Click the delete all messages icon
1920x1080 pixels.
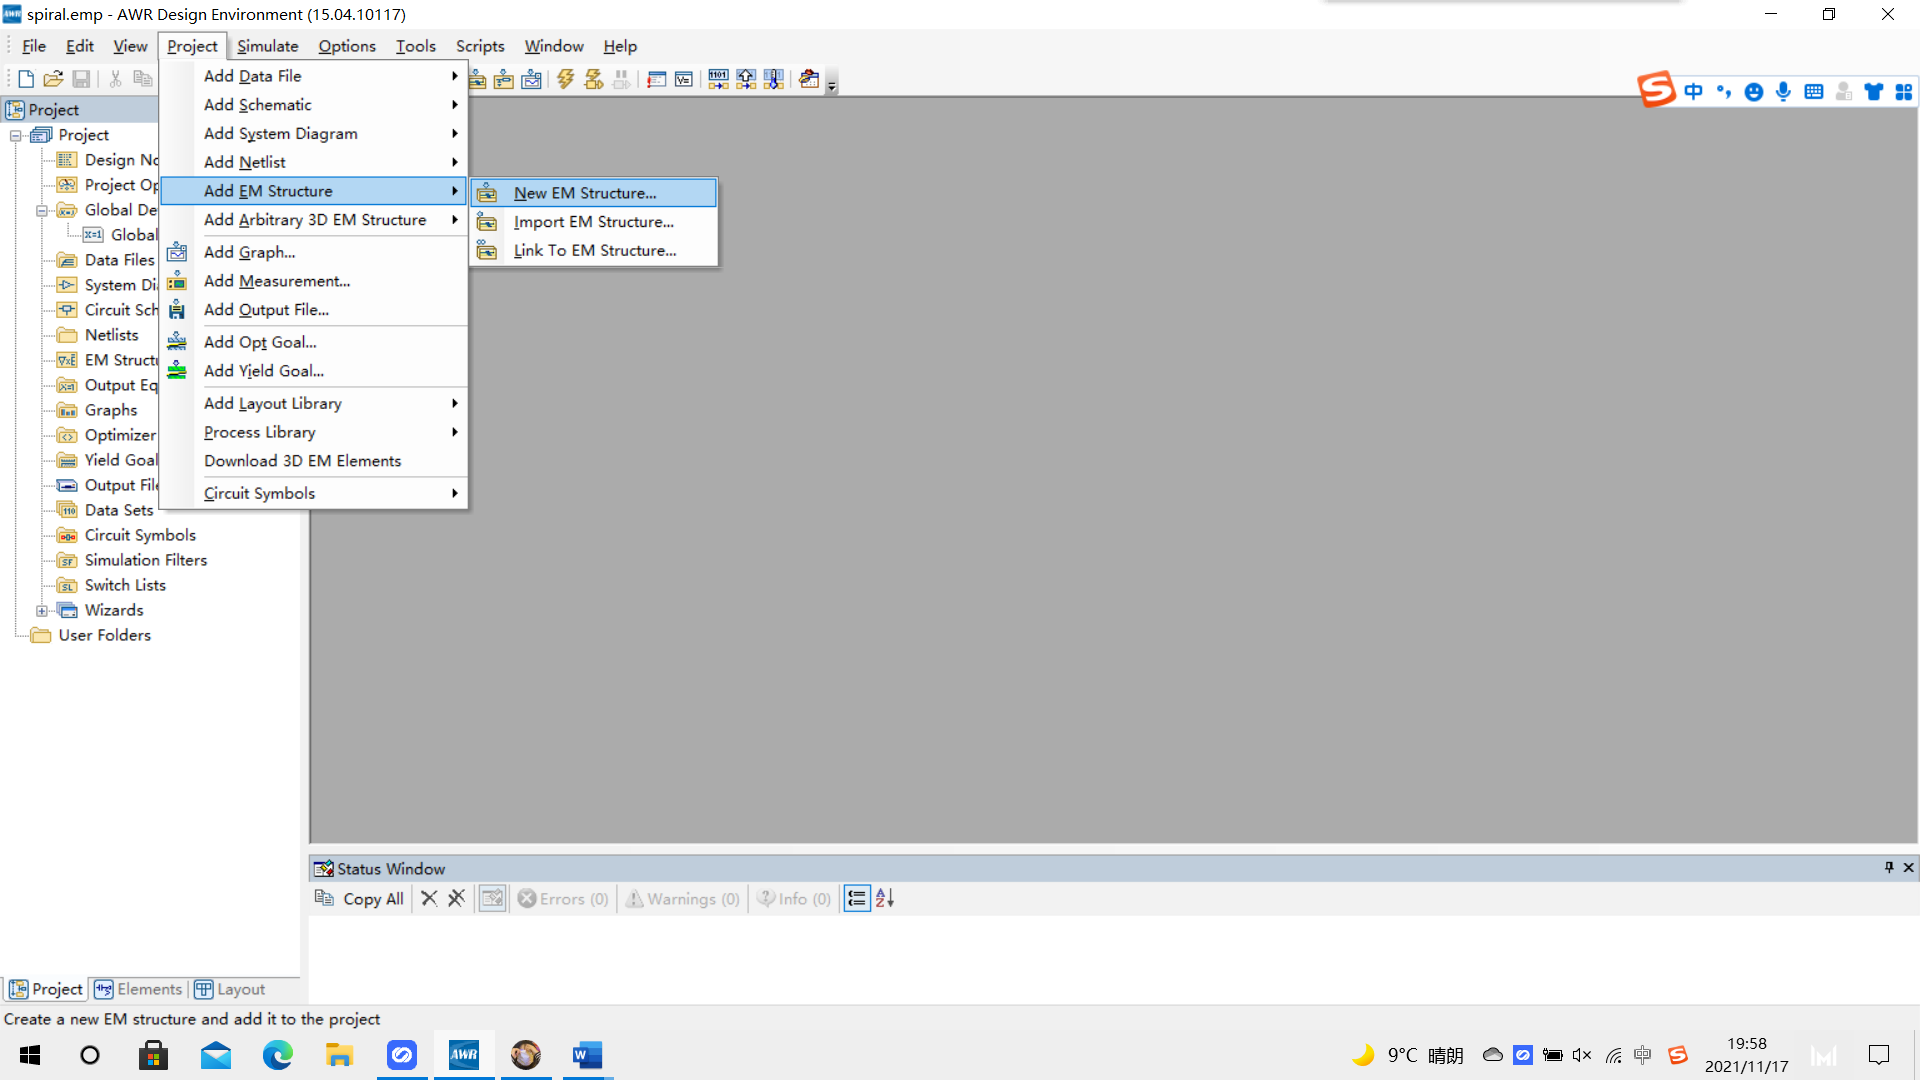(456, 898)
